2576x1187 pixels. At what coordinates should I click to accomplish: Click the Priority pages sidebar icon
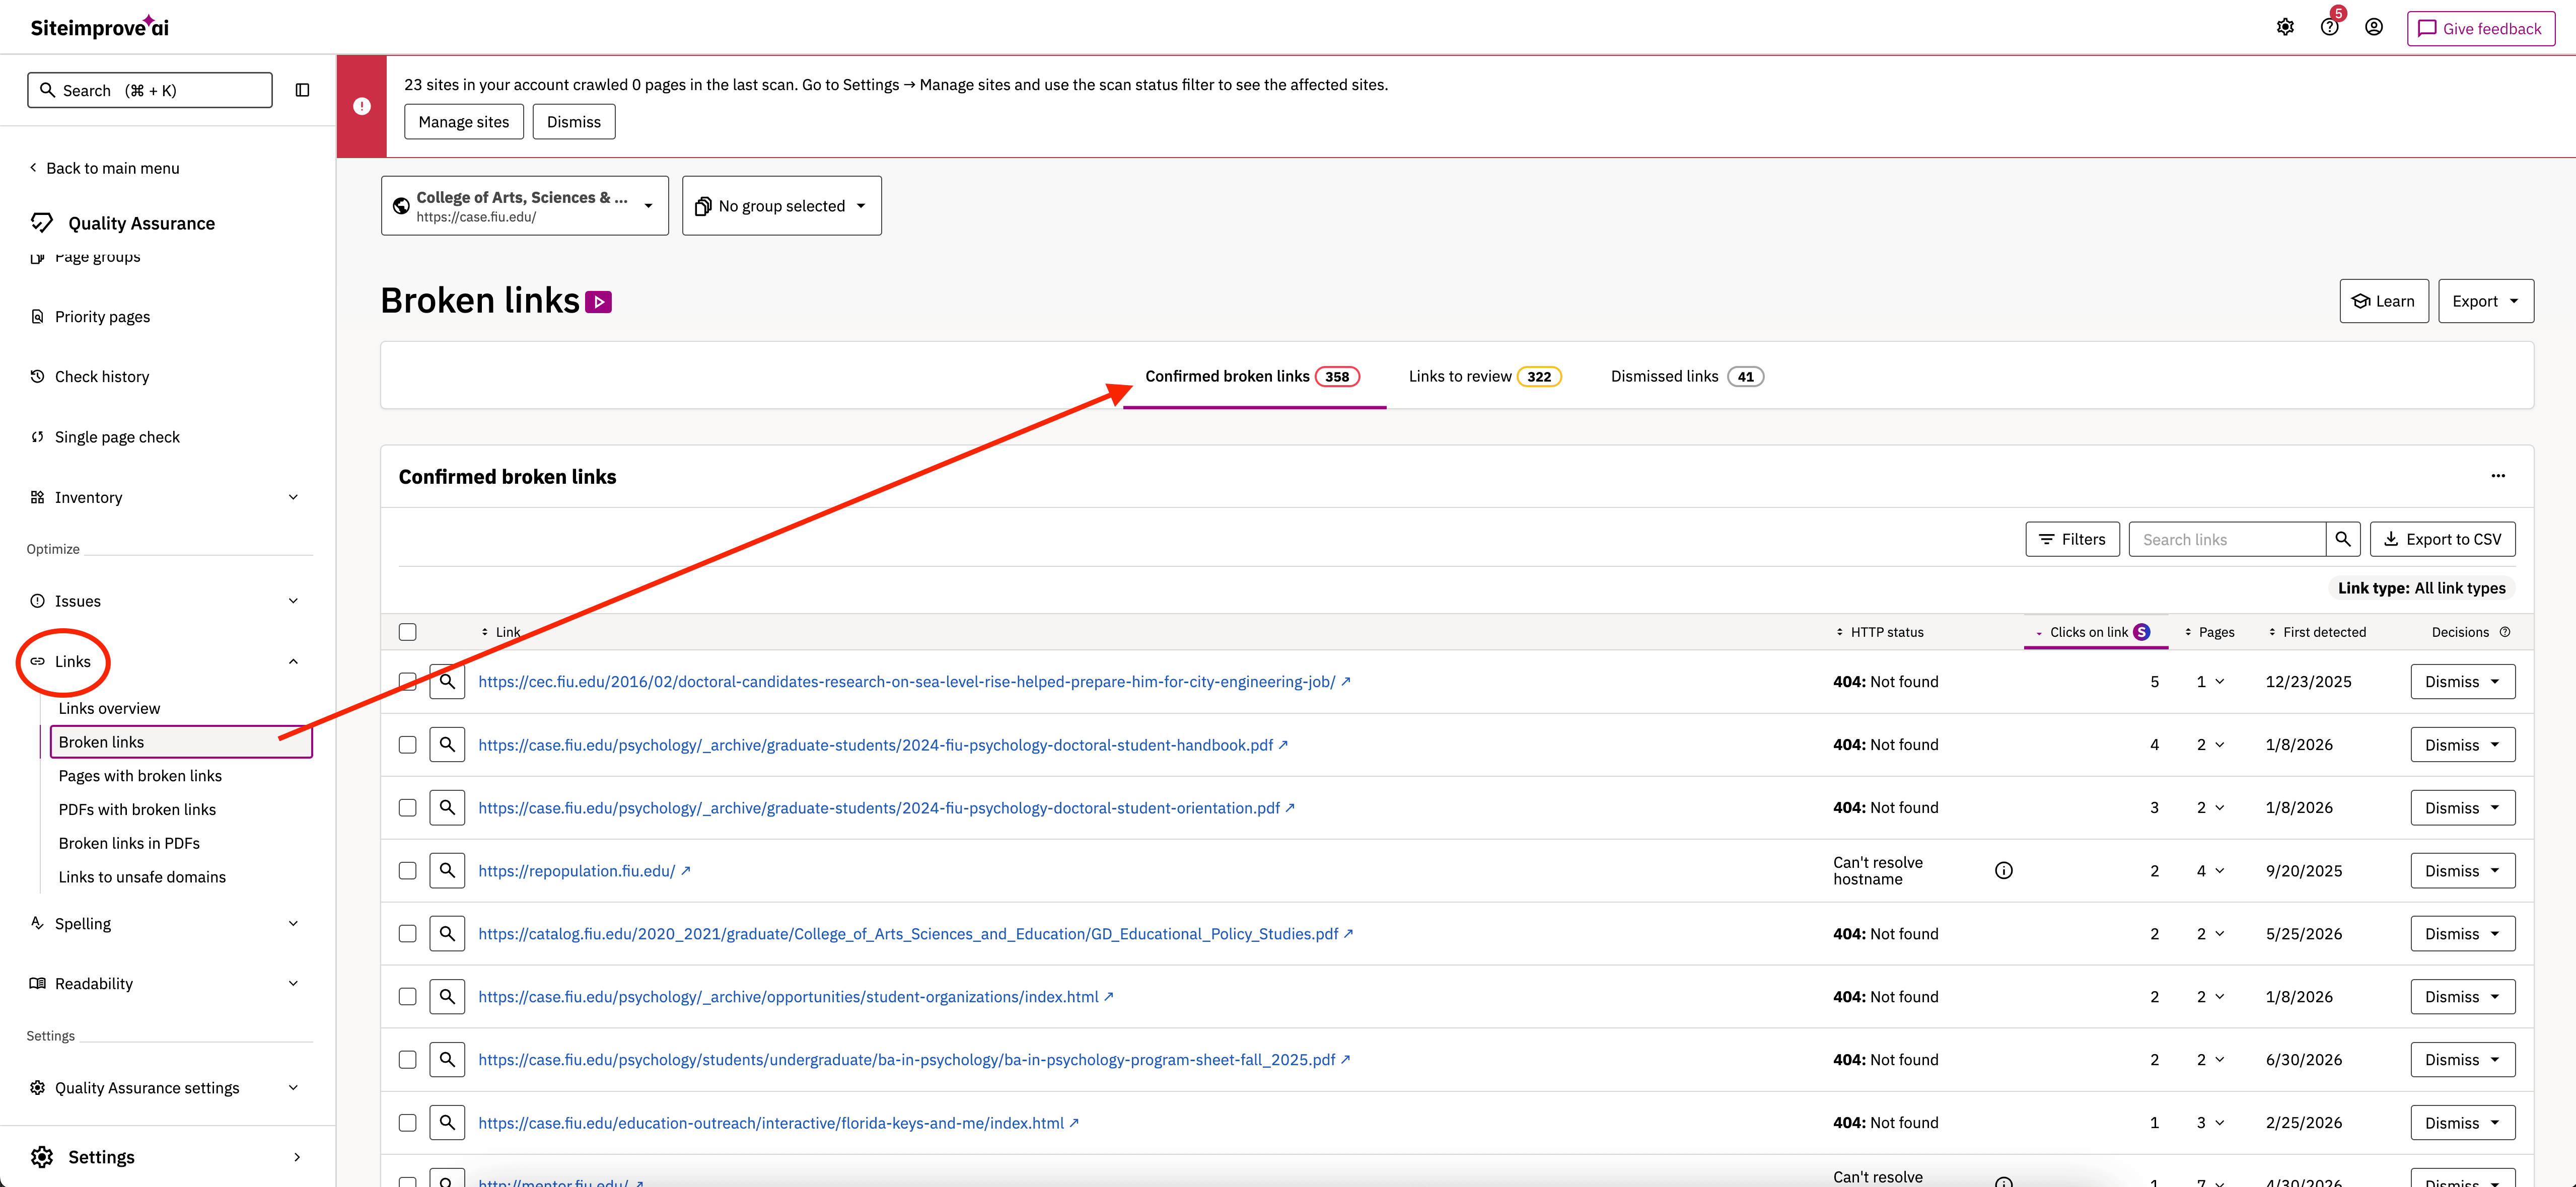tap(37, 316)
